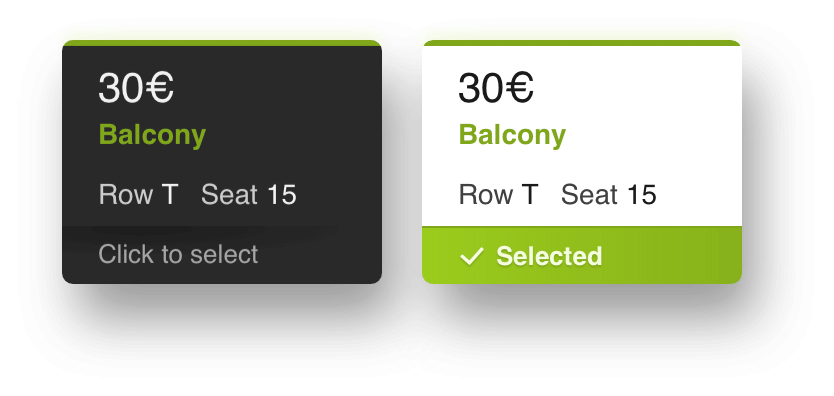The width and height of the screenshot is (834, 396).
Task: Click the green Balcony label on white card
Action: click(x=512, y=135)
